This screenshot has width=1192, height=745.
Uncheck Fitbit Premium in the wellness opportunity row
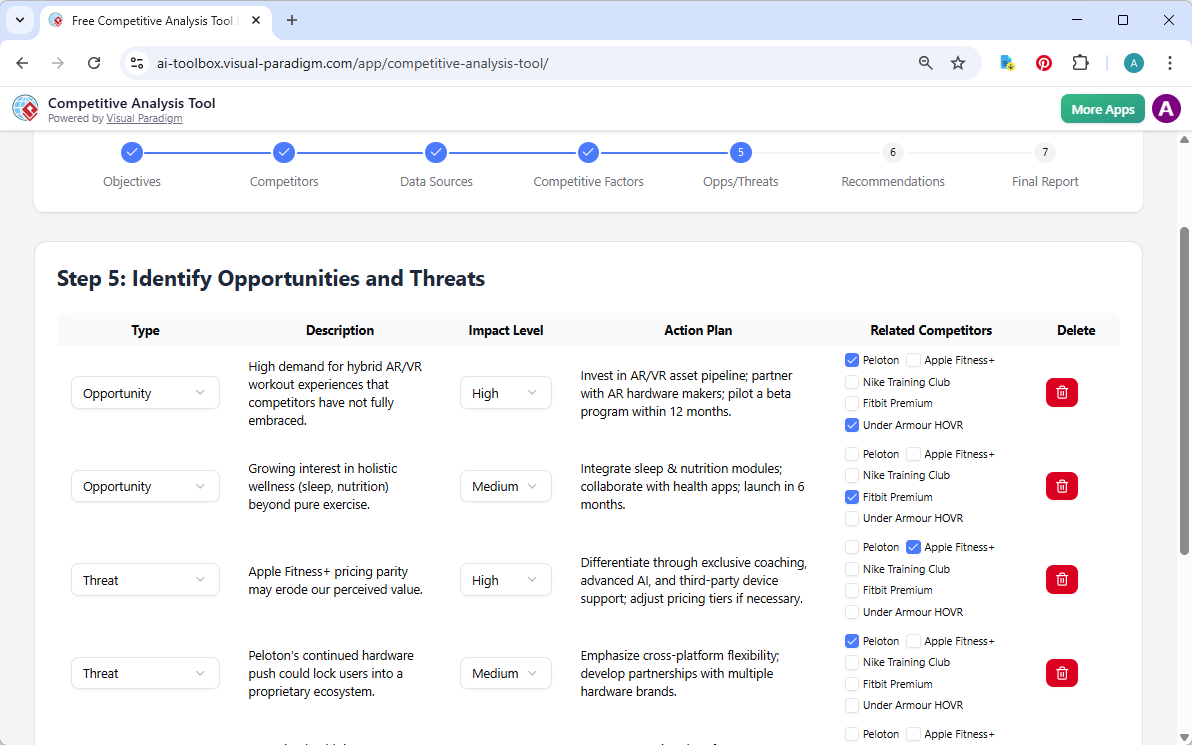[851, 496]
